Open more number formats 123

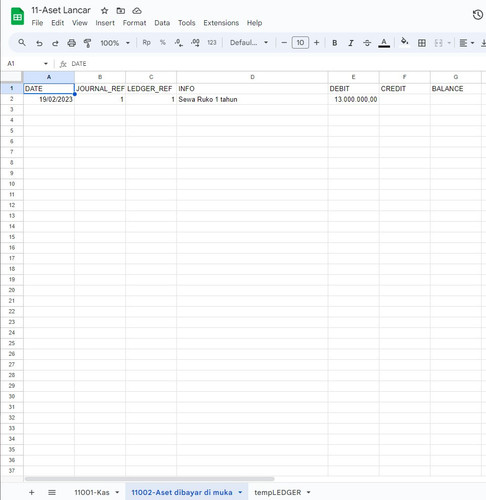212,43
